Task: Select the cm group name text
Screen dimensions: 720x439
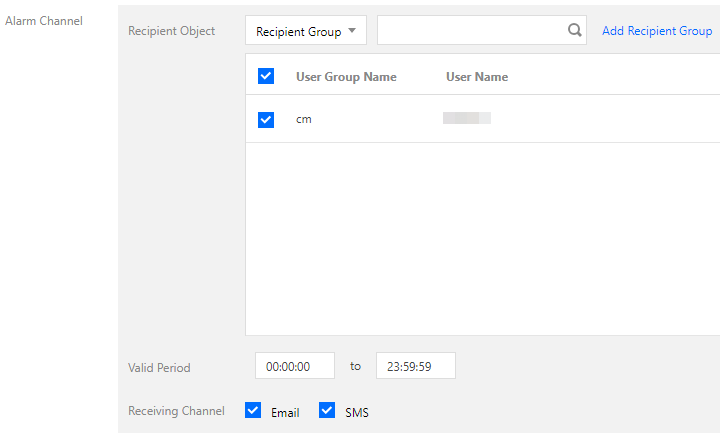Action: [304, 119]
